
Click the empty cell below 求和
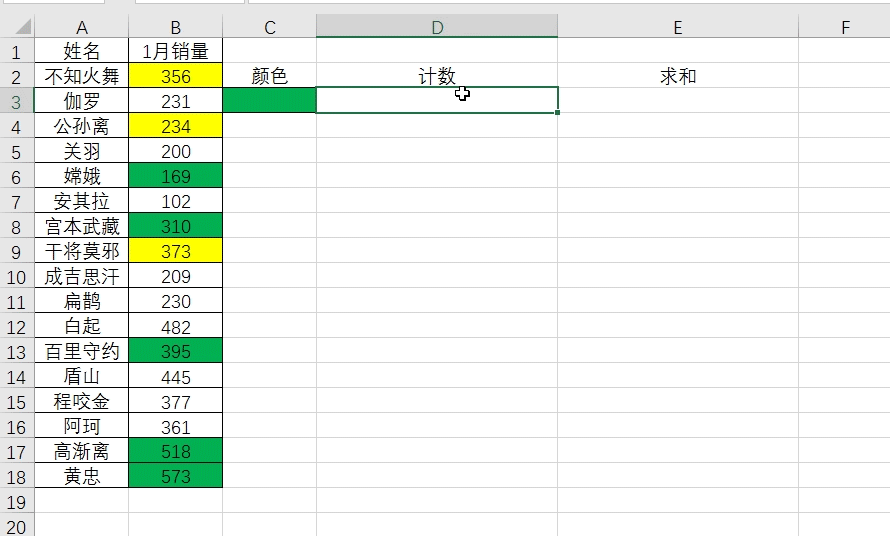click(x=677, y=100)
